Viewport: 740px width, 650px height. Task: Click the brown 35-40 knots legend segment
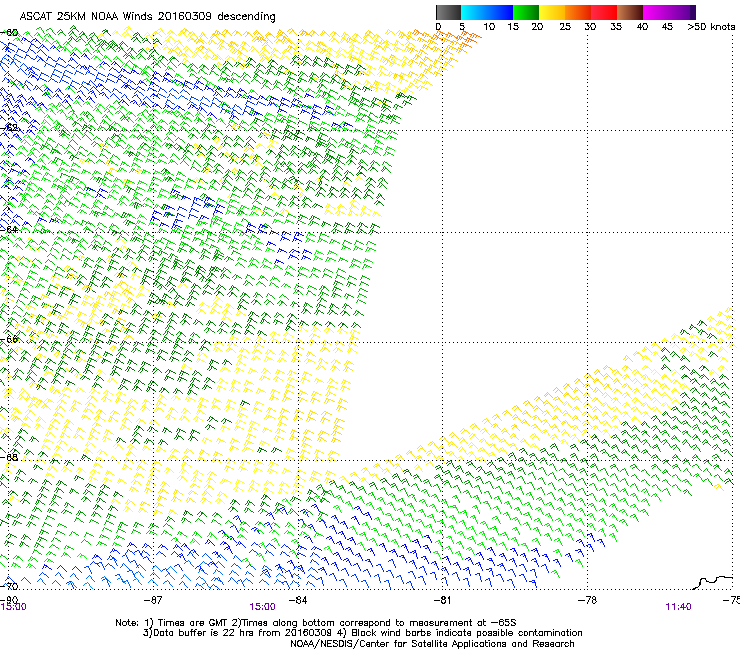click(630, 12)
